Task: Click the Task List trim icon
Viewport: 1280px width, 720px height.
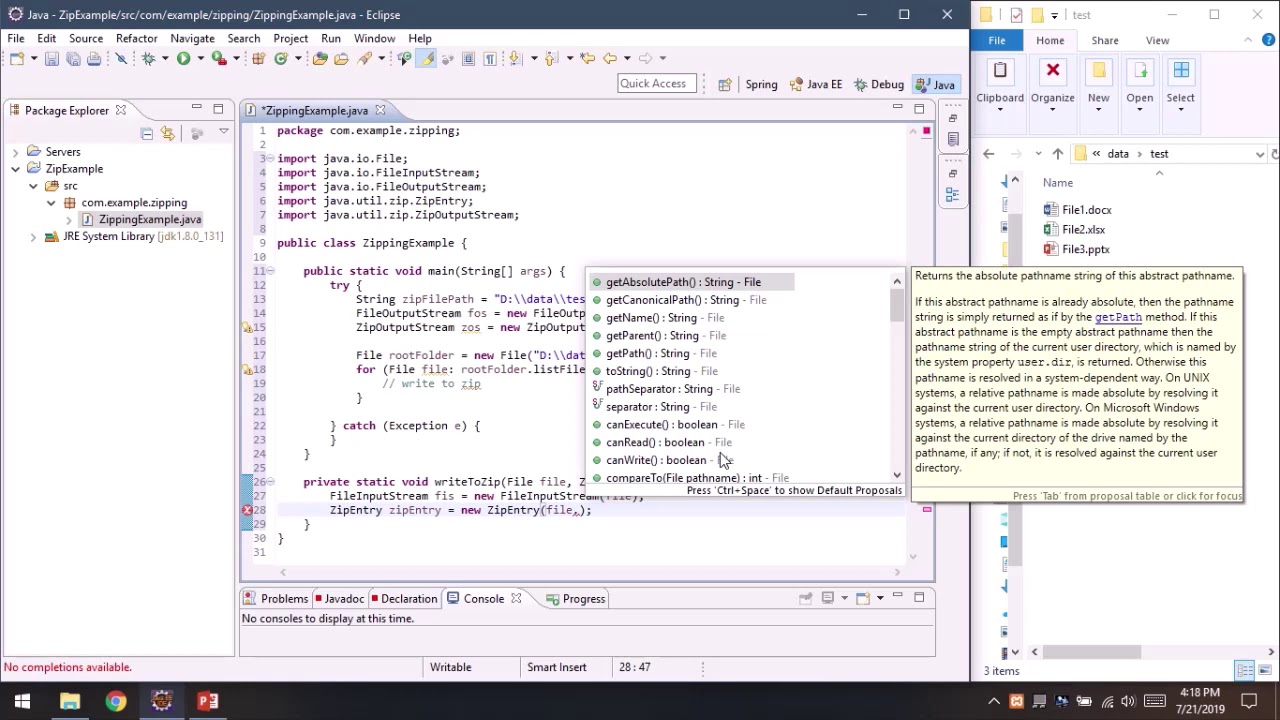Action: [953, 139]
